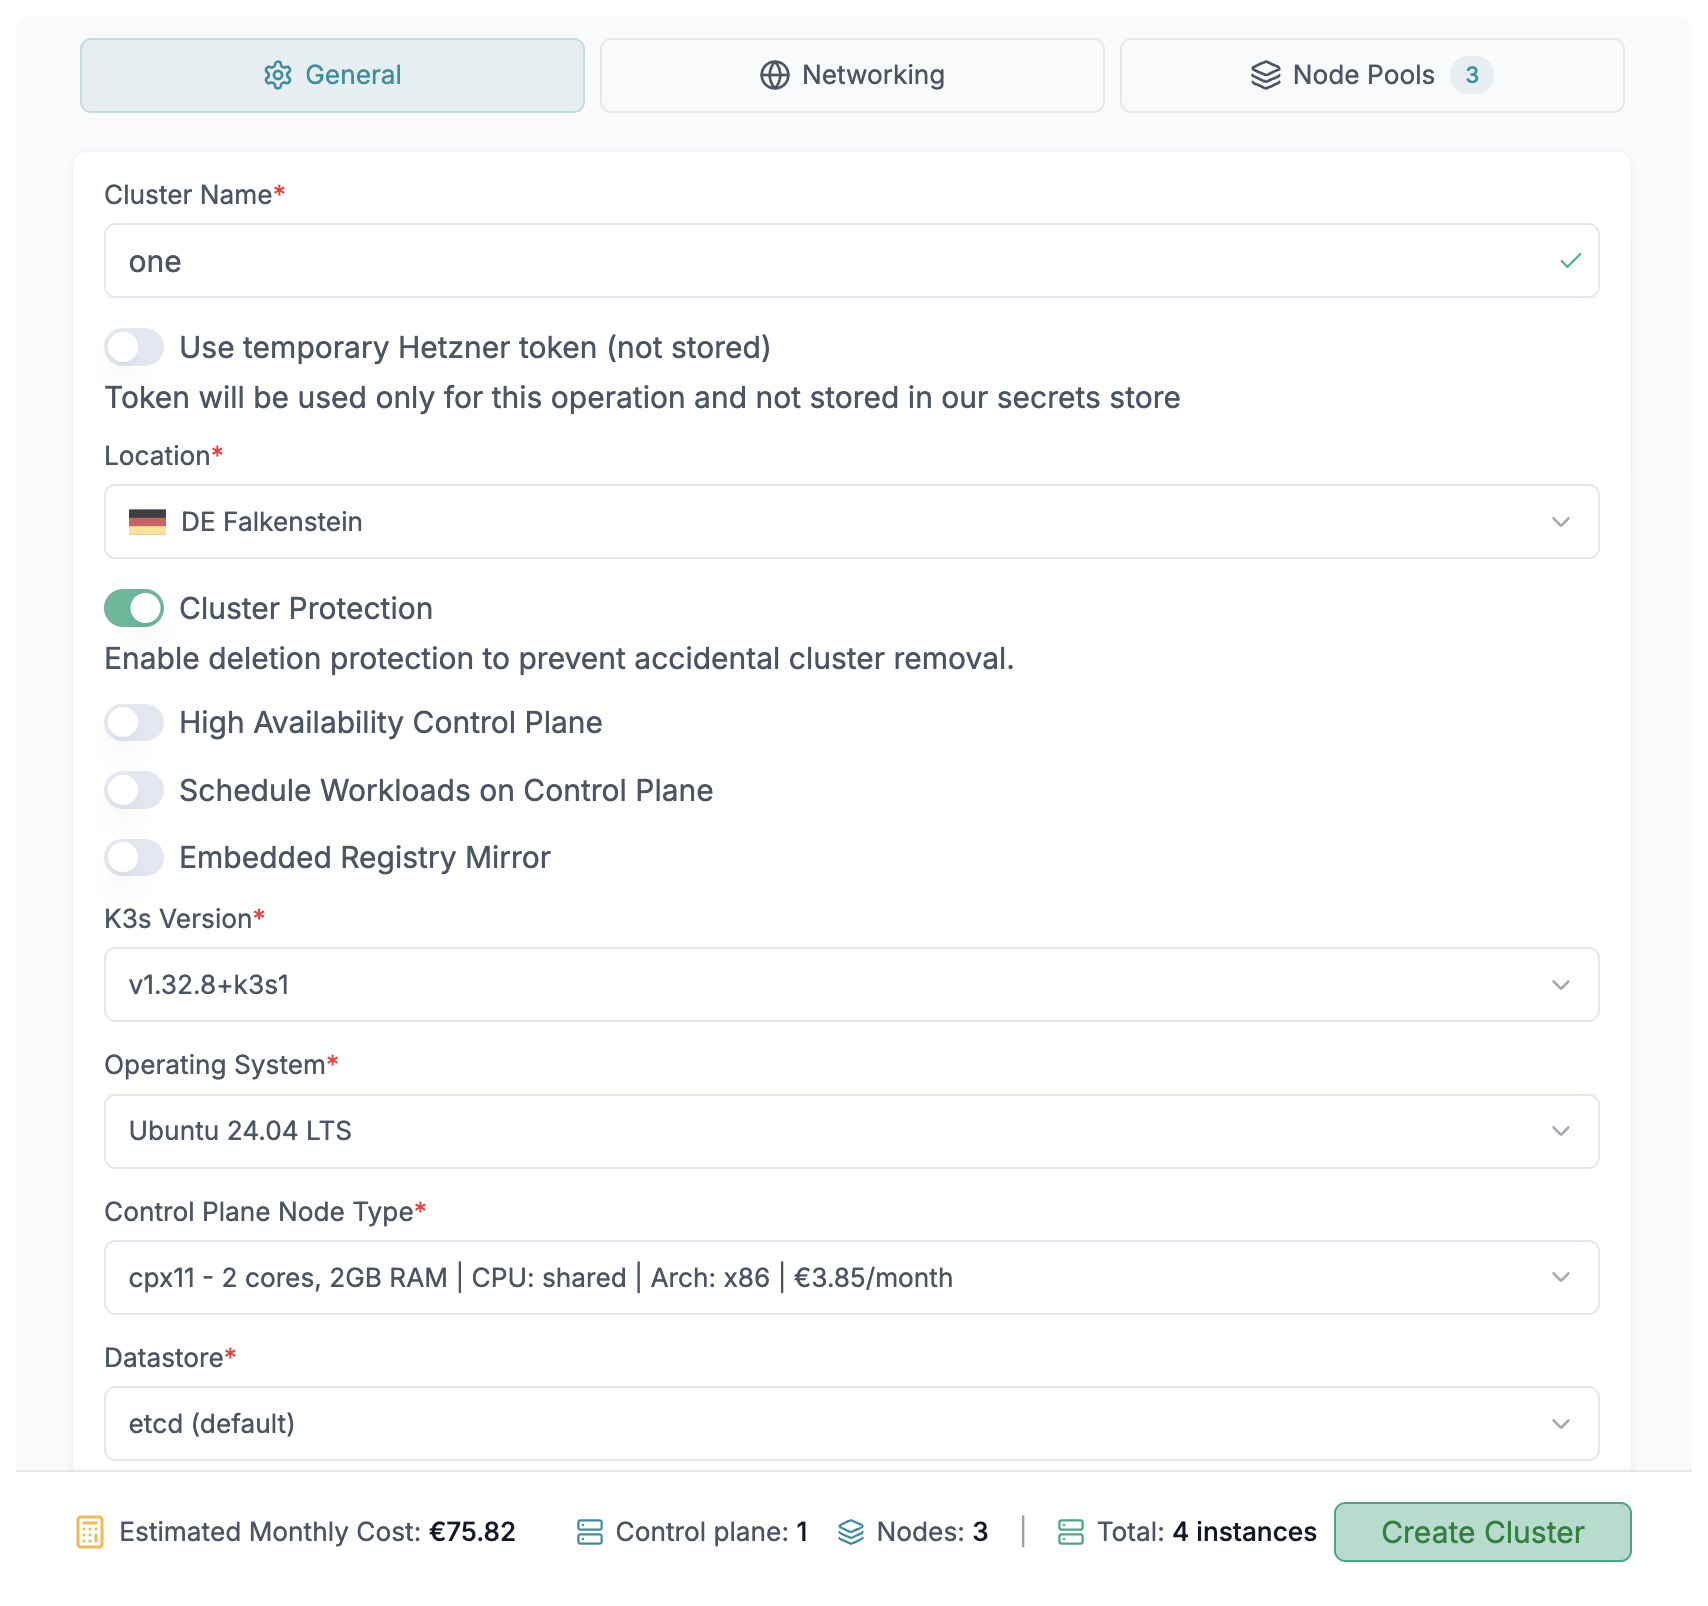Viewport: 1708px width, 1606px height.
Task: Click the globe icon on Networking tab
Action: pos(774,75)
